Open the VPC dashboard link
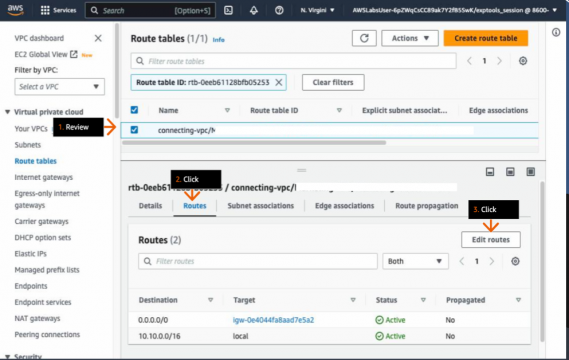569x360 pixels. [x=39, y=38]
